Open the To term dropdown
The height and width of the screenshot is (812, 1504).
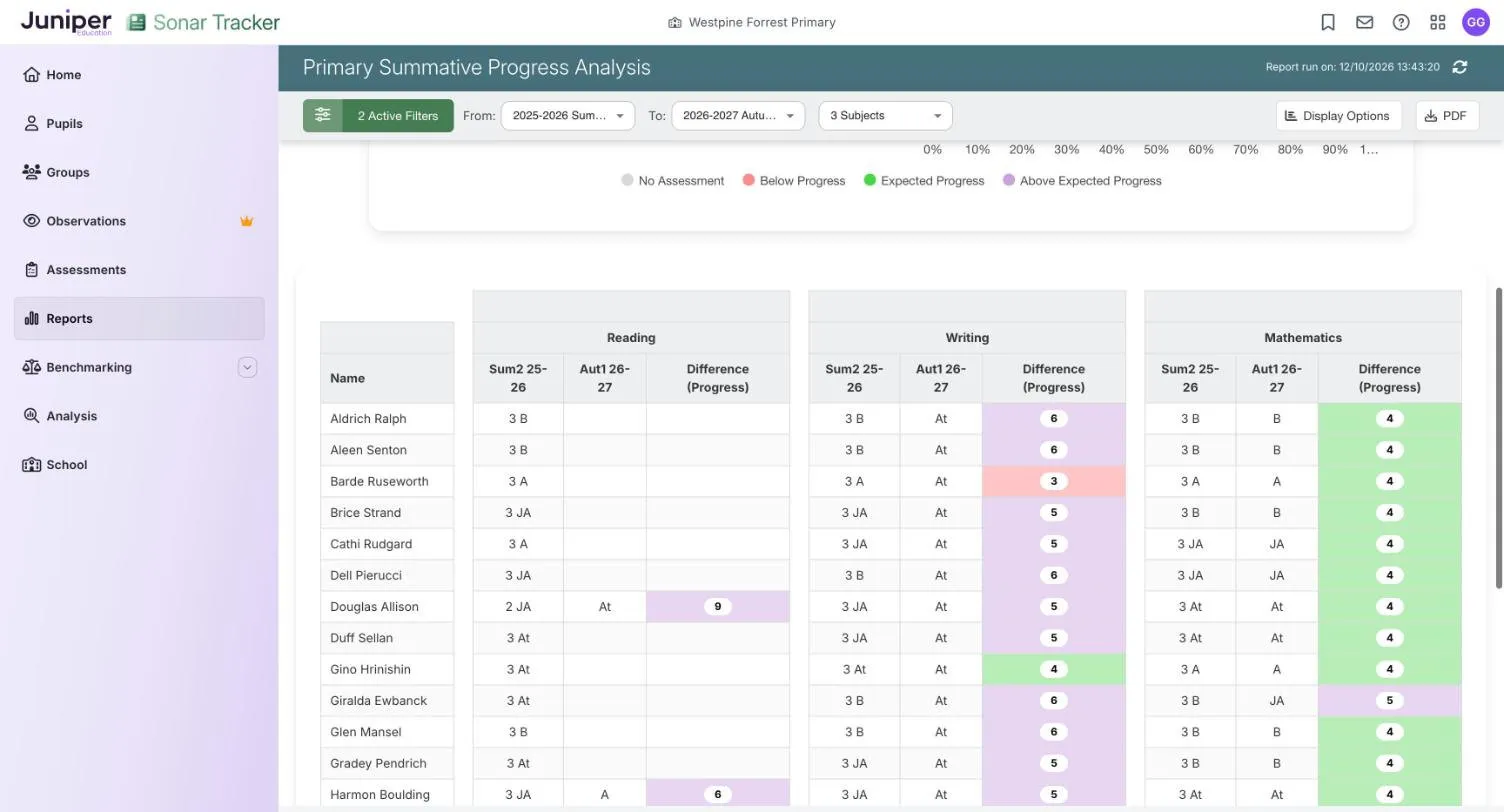click(x=738, y=116)
